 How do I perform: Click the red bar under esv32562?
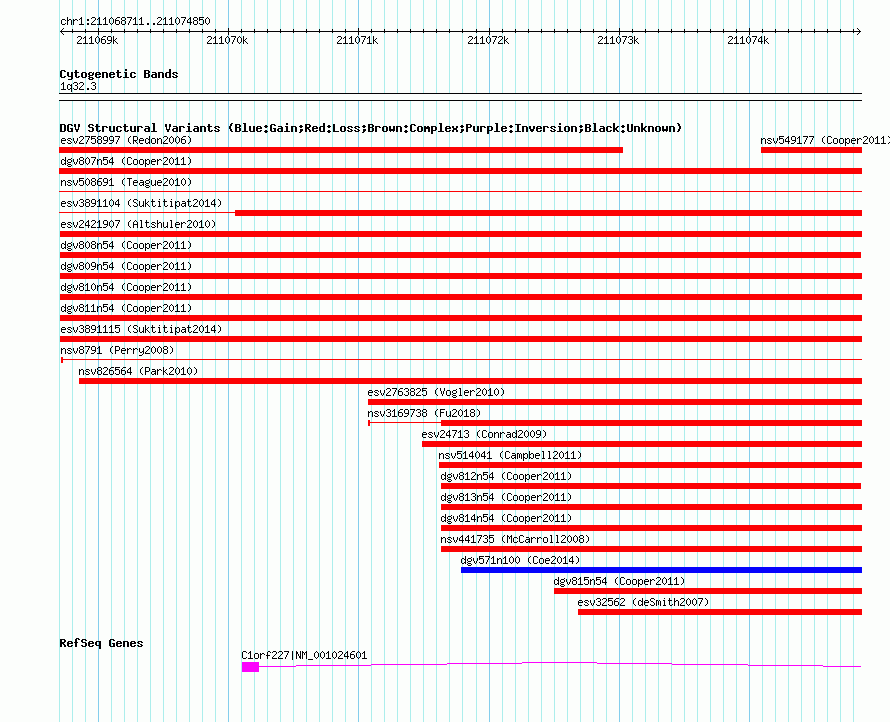pos(720,612)
